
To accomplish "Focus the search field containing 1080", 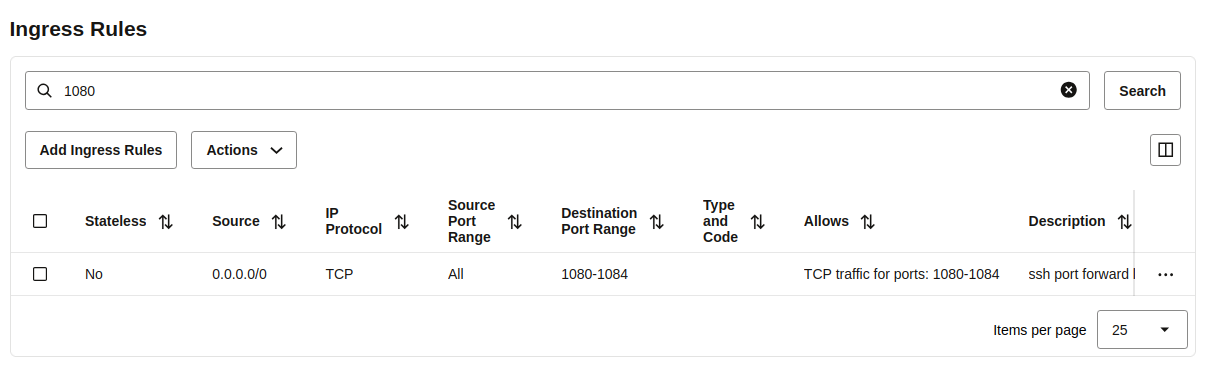I will 557,90.
